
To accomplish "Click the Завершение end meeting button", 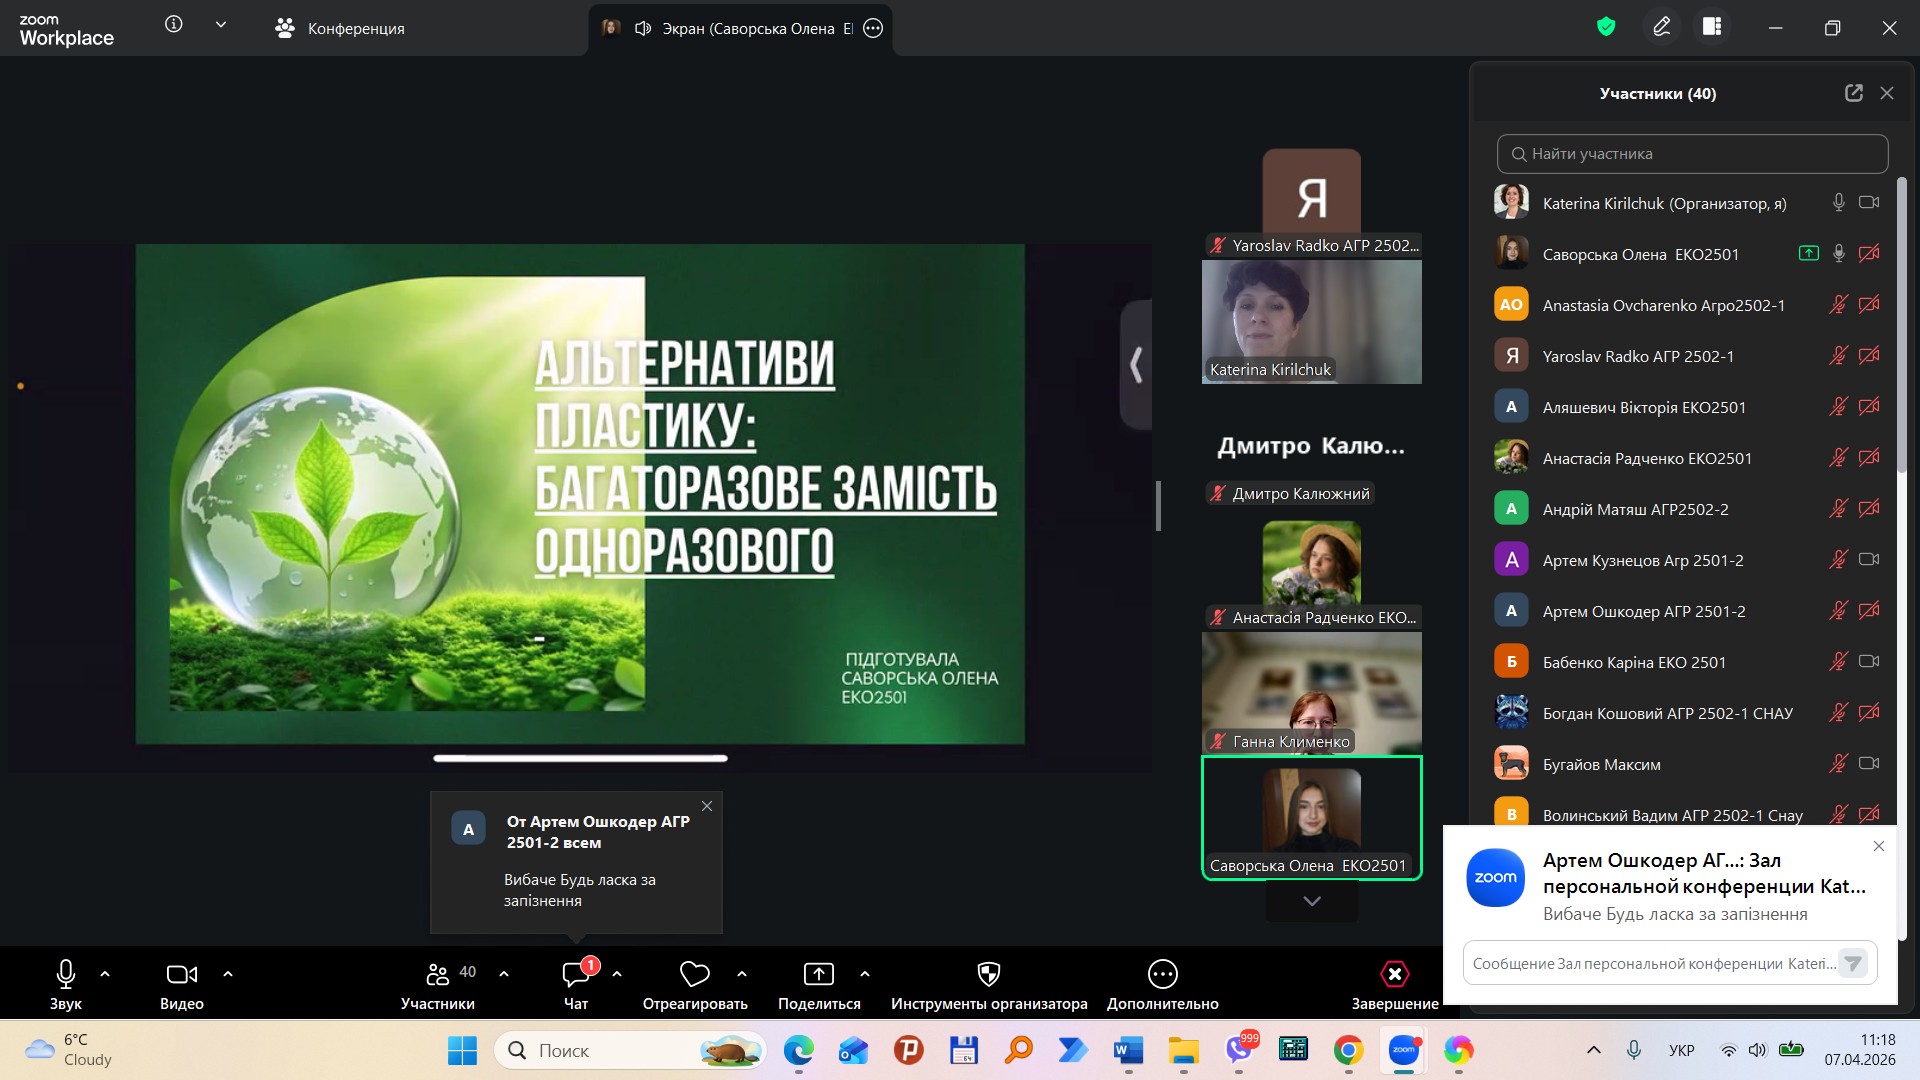I will (1394, 975).
